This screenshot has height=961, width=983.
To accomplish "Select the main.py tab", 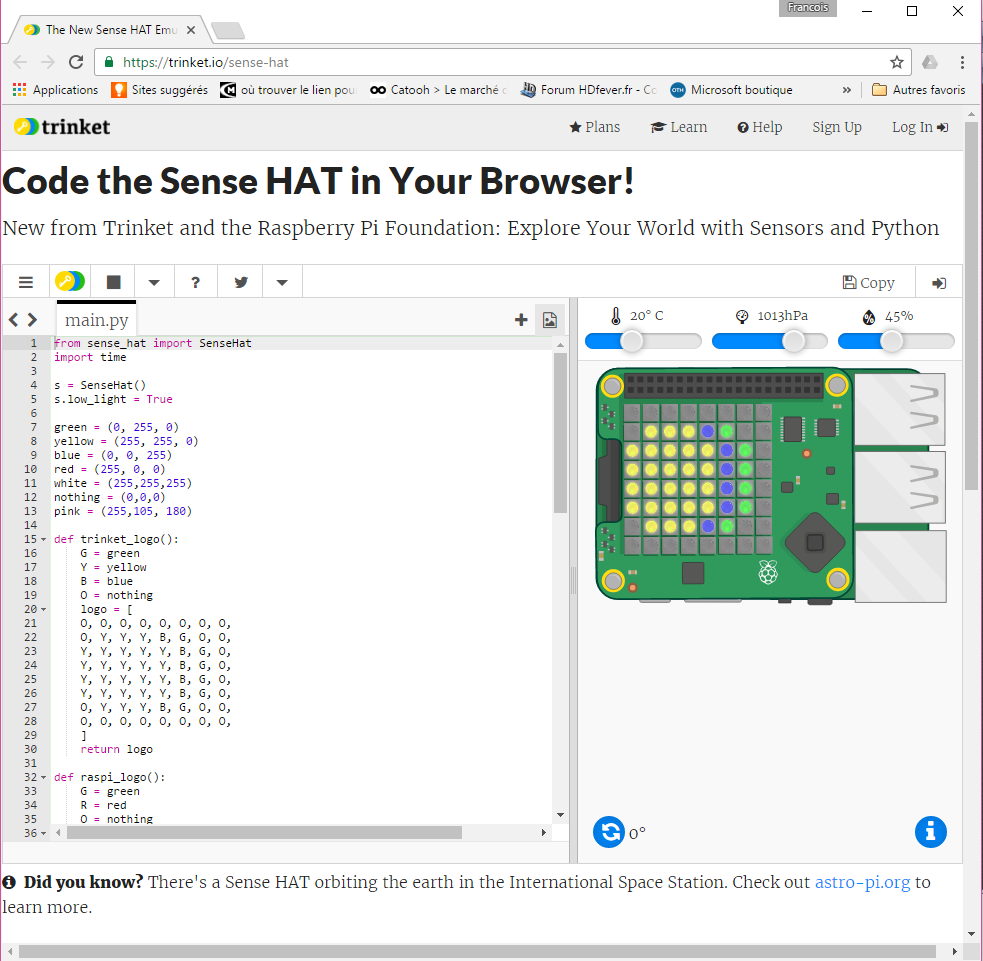I will pos(97,320).
